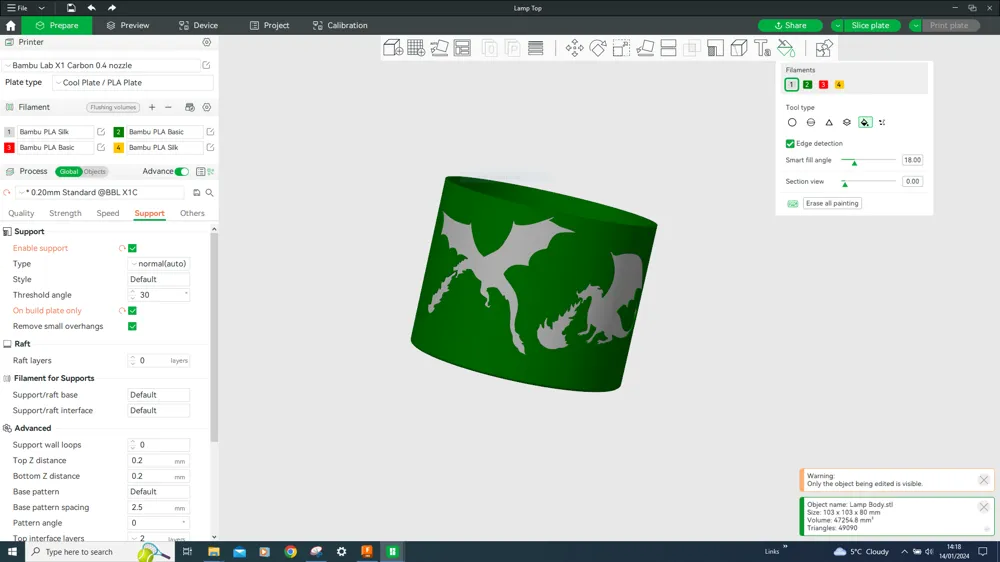Search process settings with the magnifier icon

[x=209, y=192]
